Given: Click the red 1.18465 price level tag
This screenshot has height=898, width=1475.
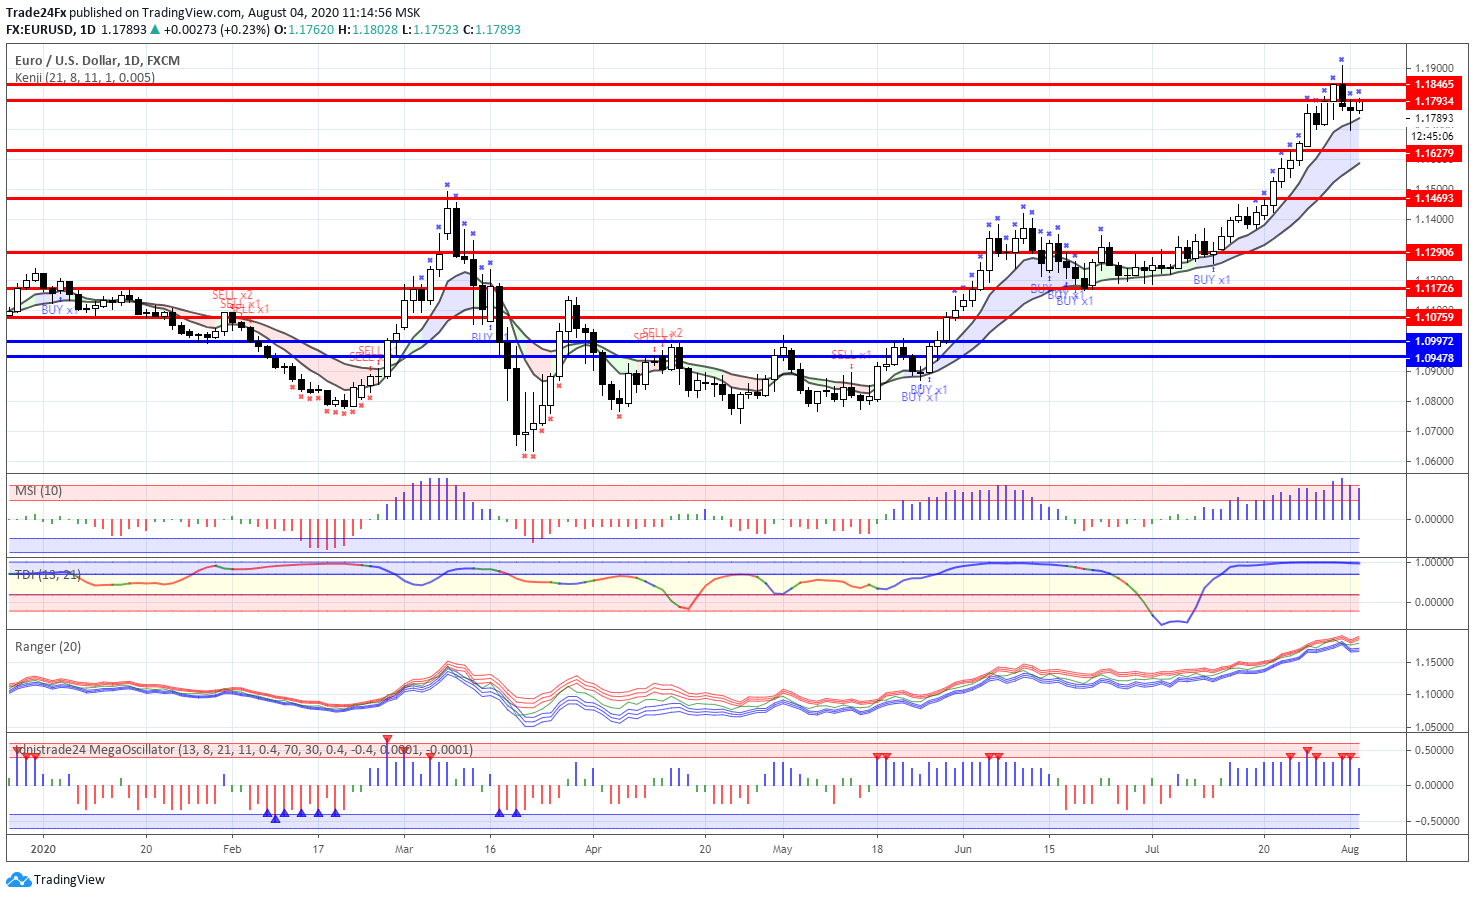Looking at the screenshot, I should click(1434, 85).
